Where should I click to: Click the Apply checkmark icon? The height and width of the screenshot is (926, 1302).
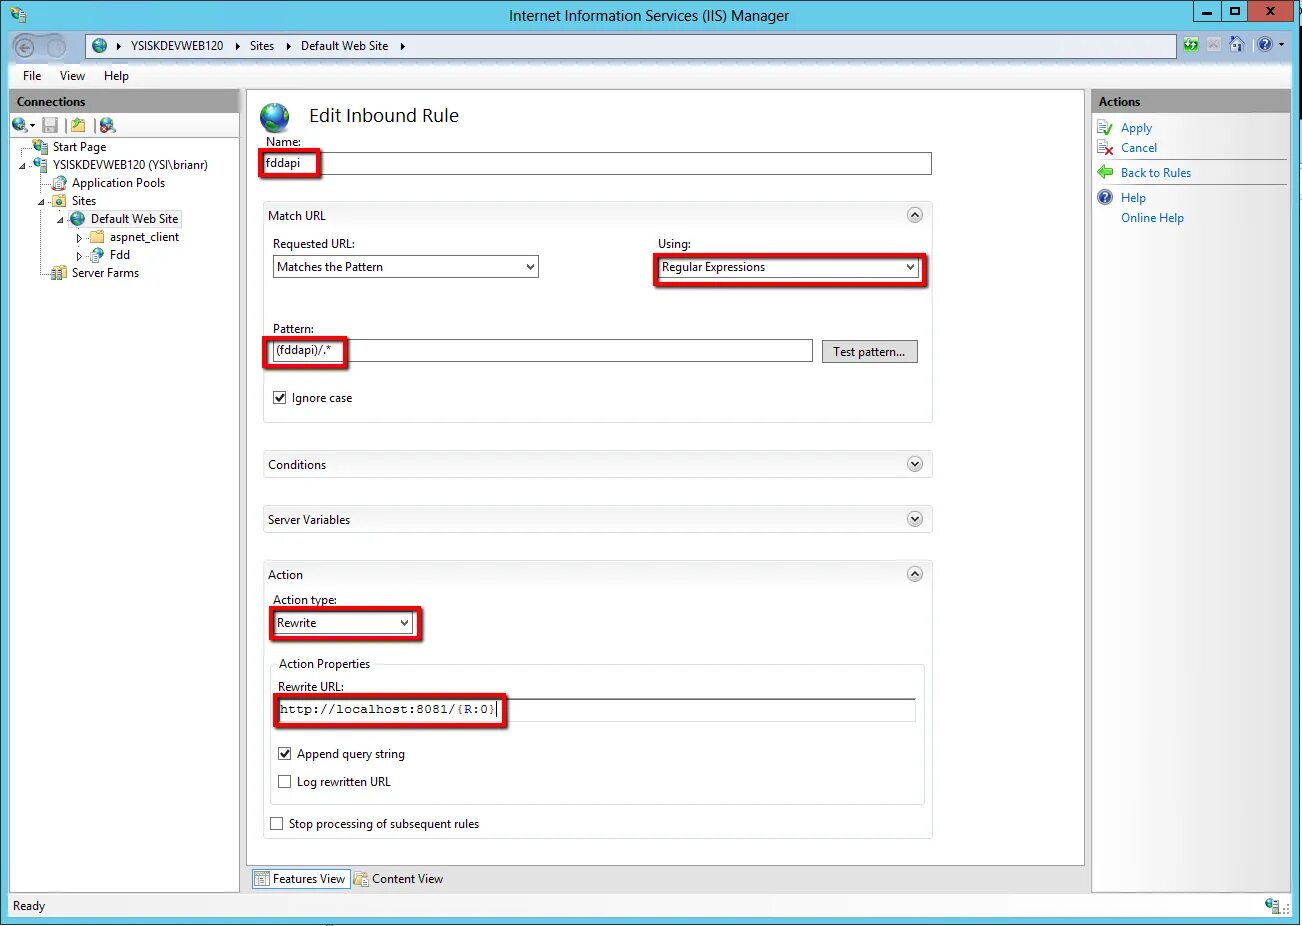coord(1105,128)
